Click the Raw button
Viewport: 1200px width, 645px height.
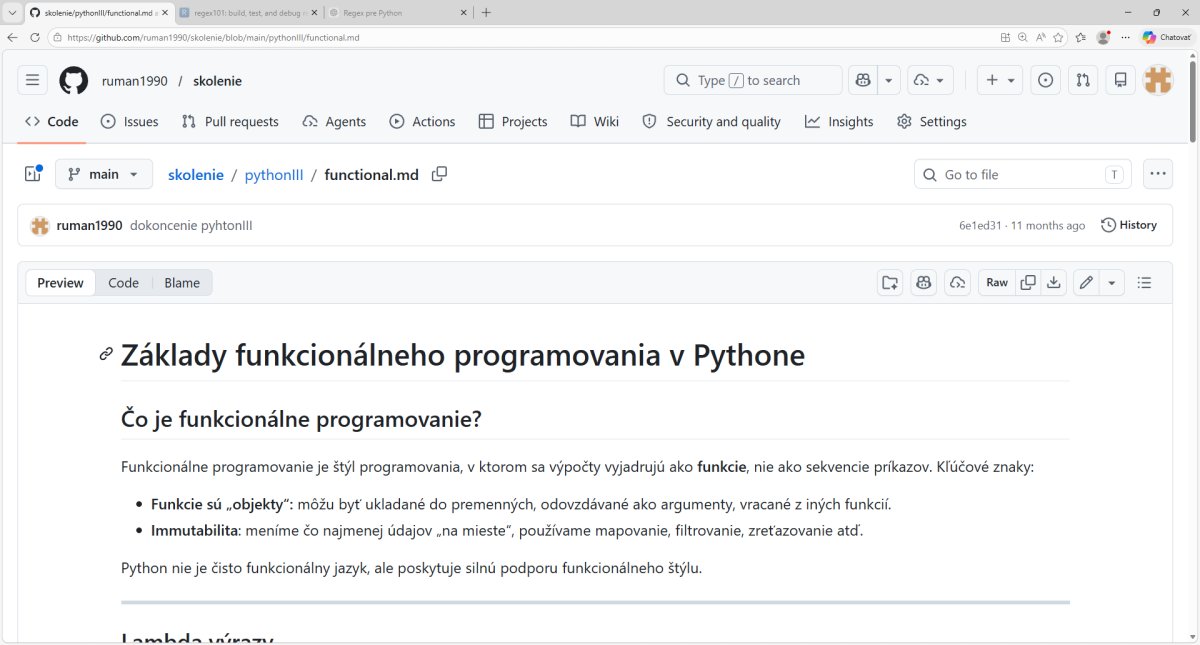coord(997,283)
